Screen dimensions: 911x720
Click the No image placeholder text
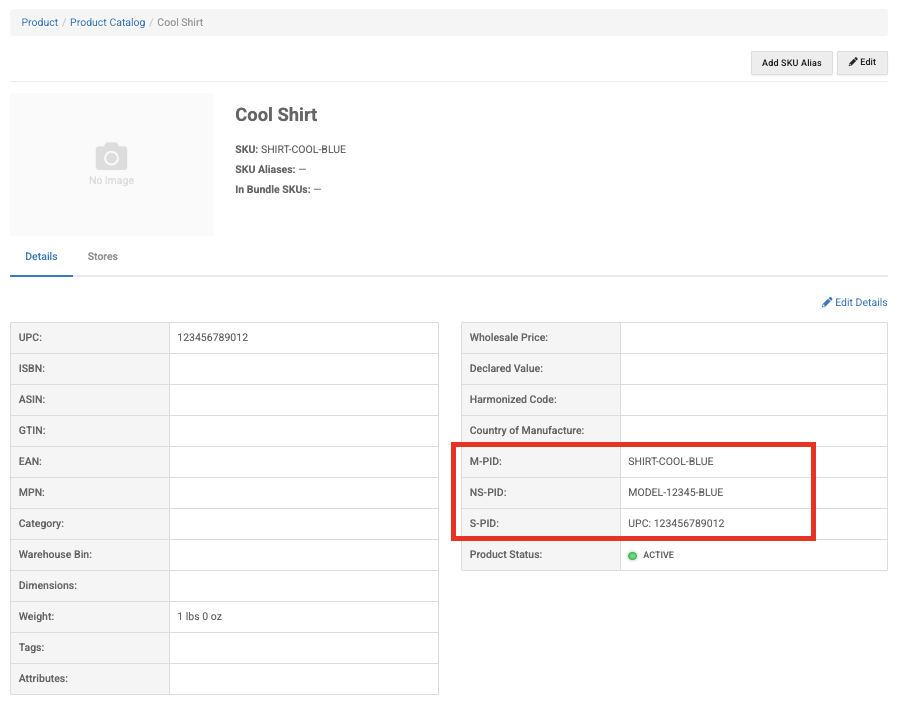click(112, 181)
